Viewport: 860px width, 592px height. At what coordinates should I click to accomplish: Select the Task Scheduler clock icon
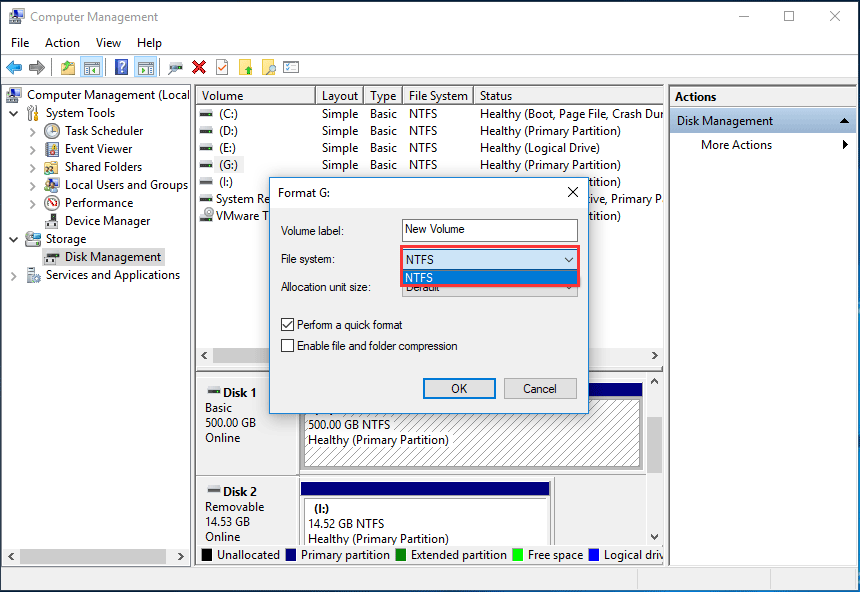(x=52, y=131)
